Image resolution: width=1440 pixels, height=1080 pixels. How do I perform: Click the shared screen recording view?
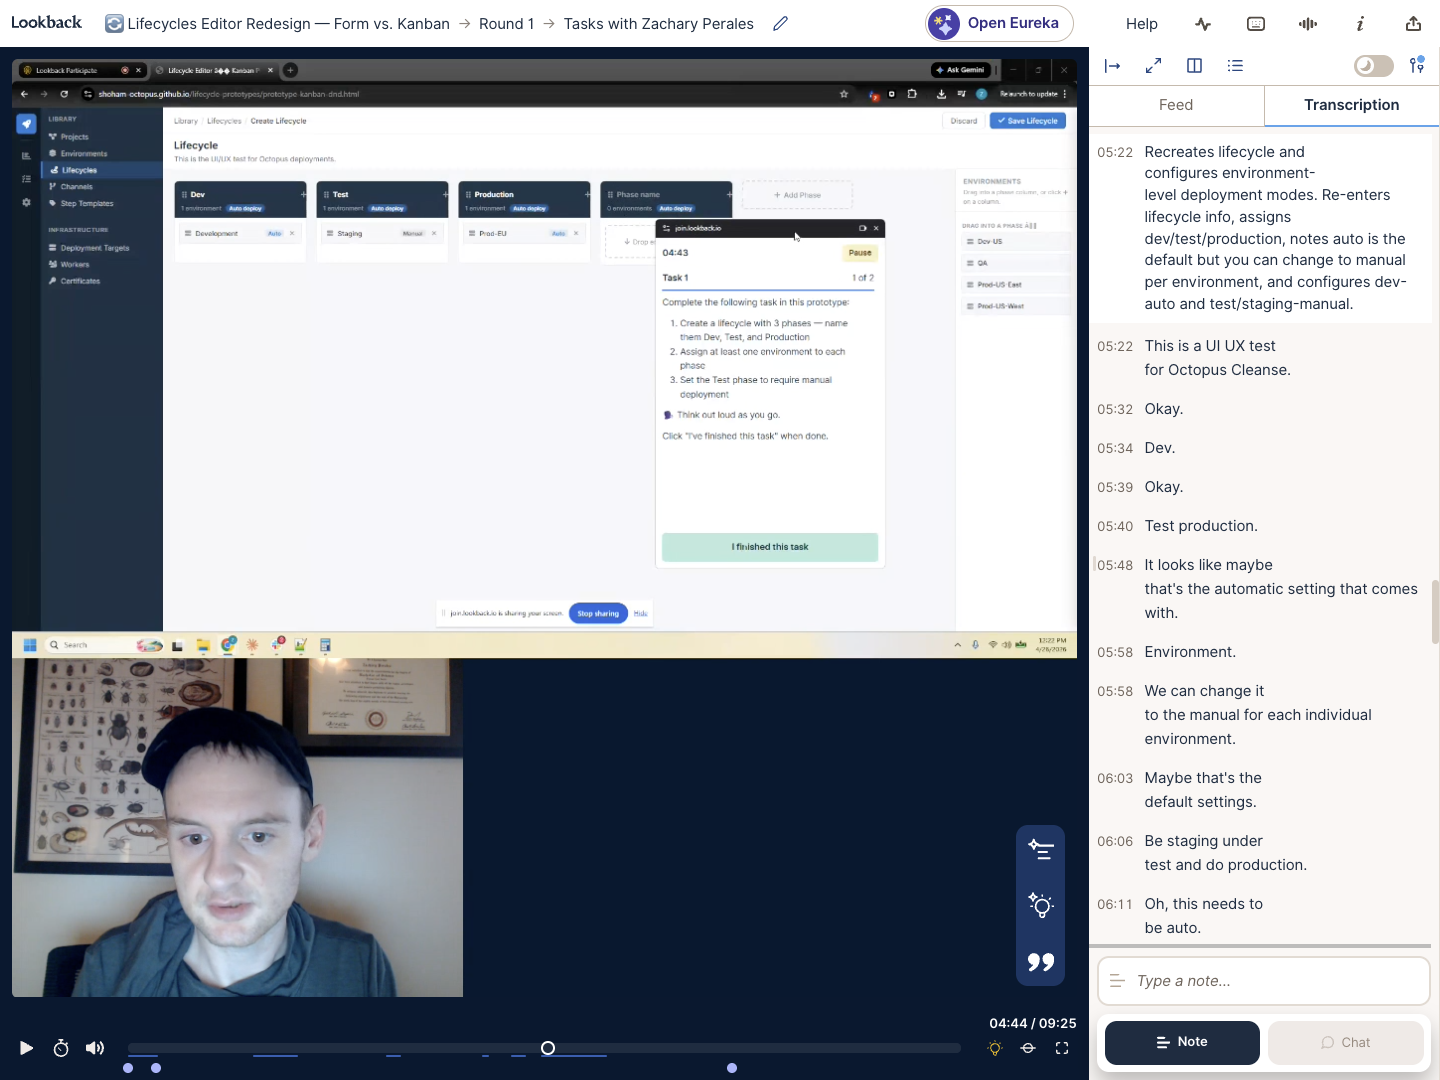(x=544, y=357)
